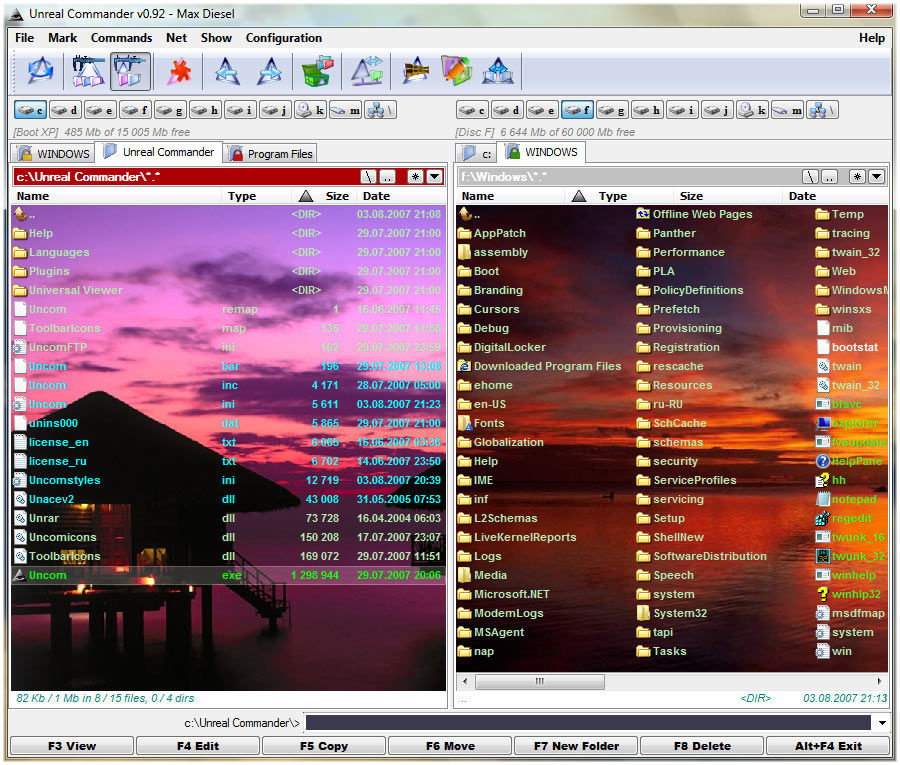Screen dimensions: 900x765
Task: Open right panel path history dropdown arrow
Action: tap(876, 177)
